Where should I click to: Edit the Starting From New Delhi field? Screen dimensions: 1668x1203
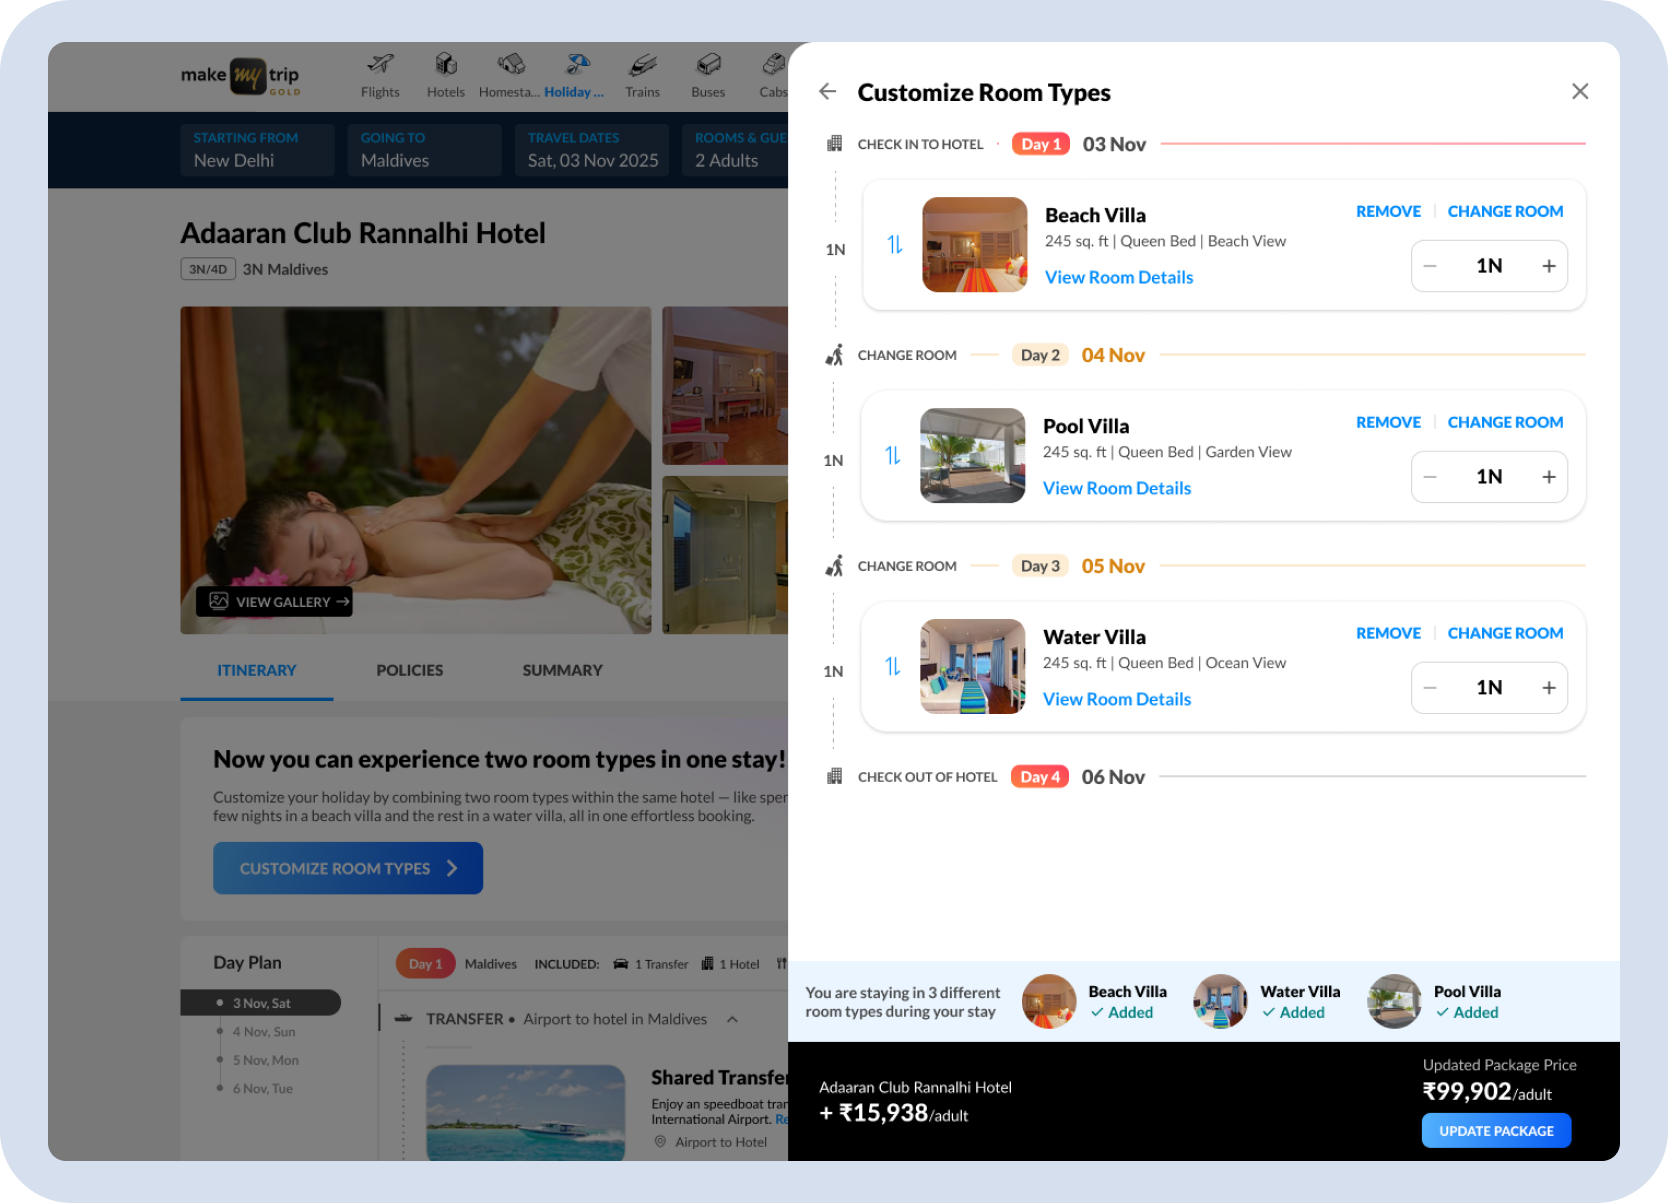tap(257, 150)
